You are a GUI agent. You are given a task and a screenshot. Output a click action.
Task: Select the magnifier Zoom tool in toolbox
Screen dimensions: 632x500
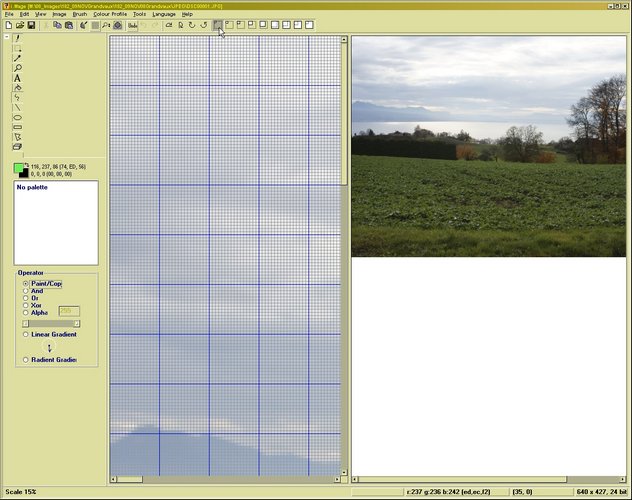18,68
